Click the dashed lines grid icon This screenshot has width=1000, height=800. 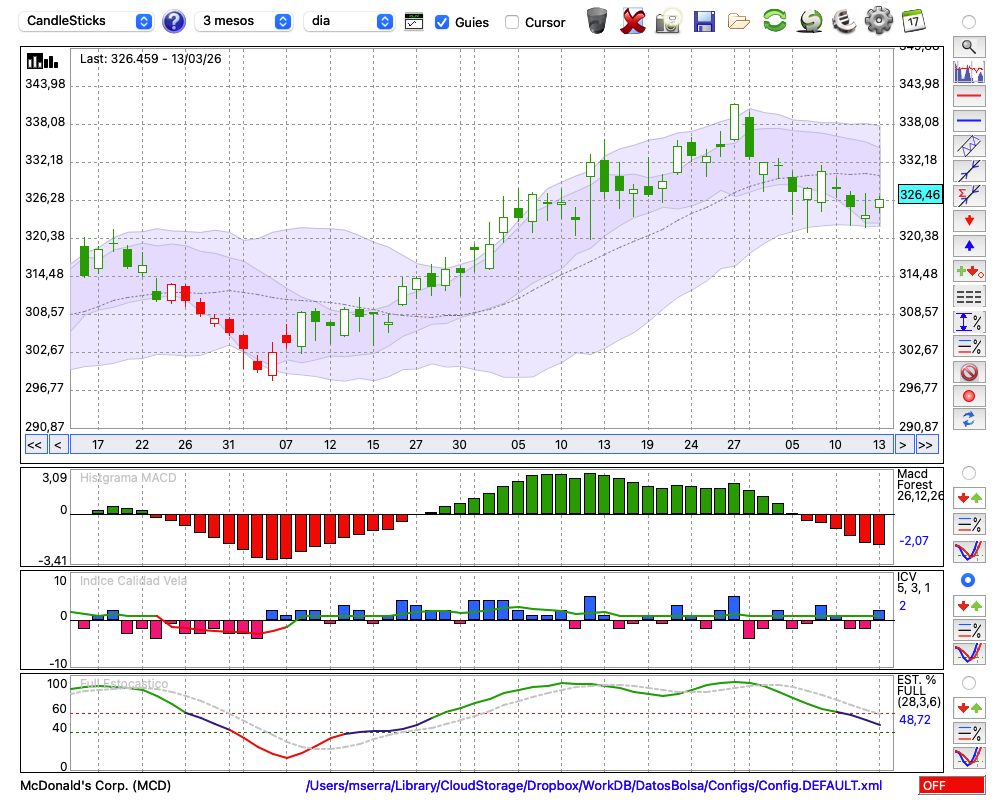(x=969, y=297)
